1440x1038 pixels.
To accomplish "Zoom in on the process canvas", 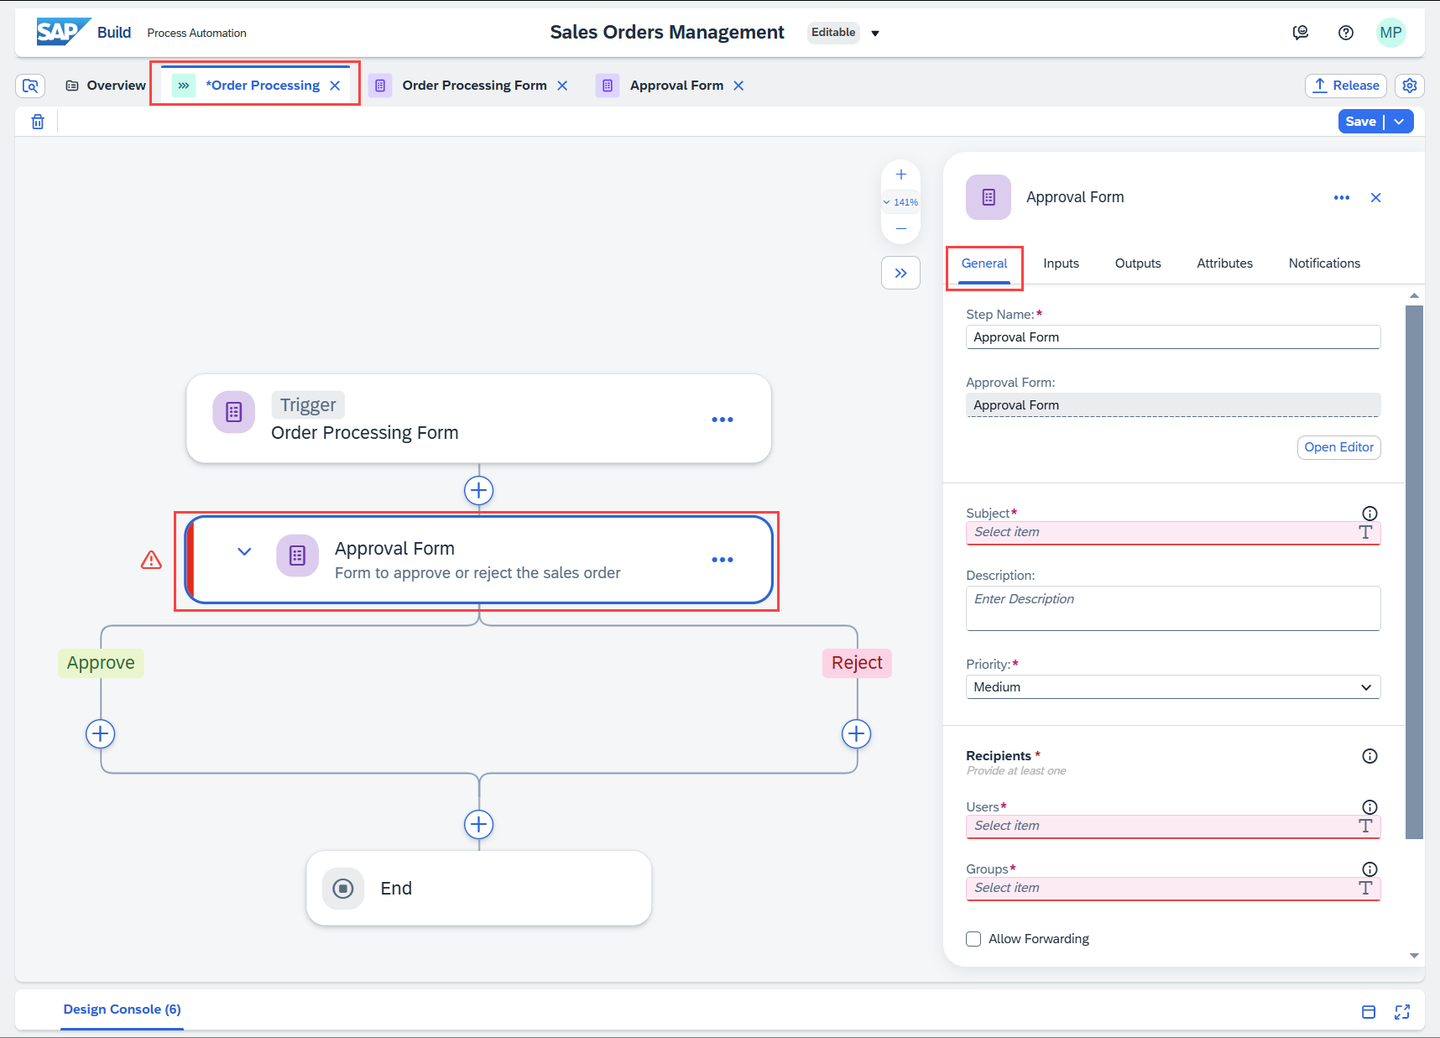I will pos(901,175).
